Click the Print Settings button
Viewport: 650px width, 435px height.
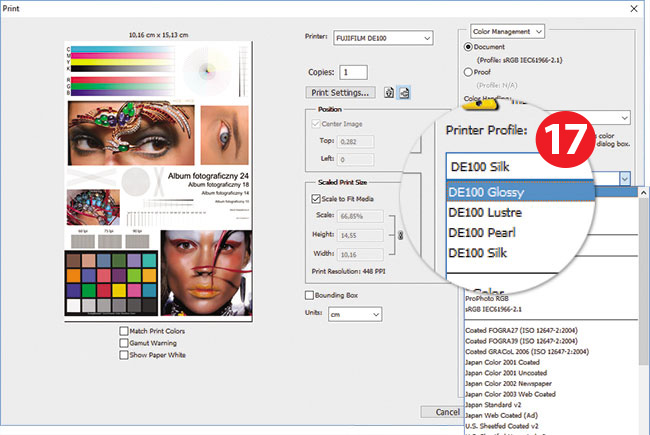click(x=341, y=92)
